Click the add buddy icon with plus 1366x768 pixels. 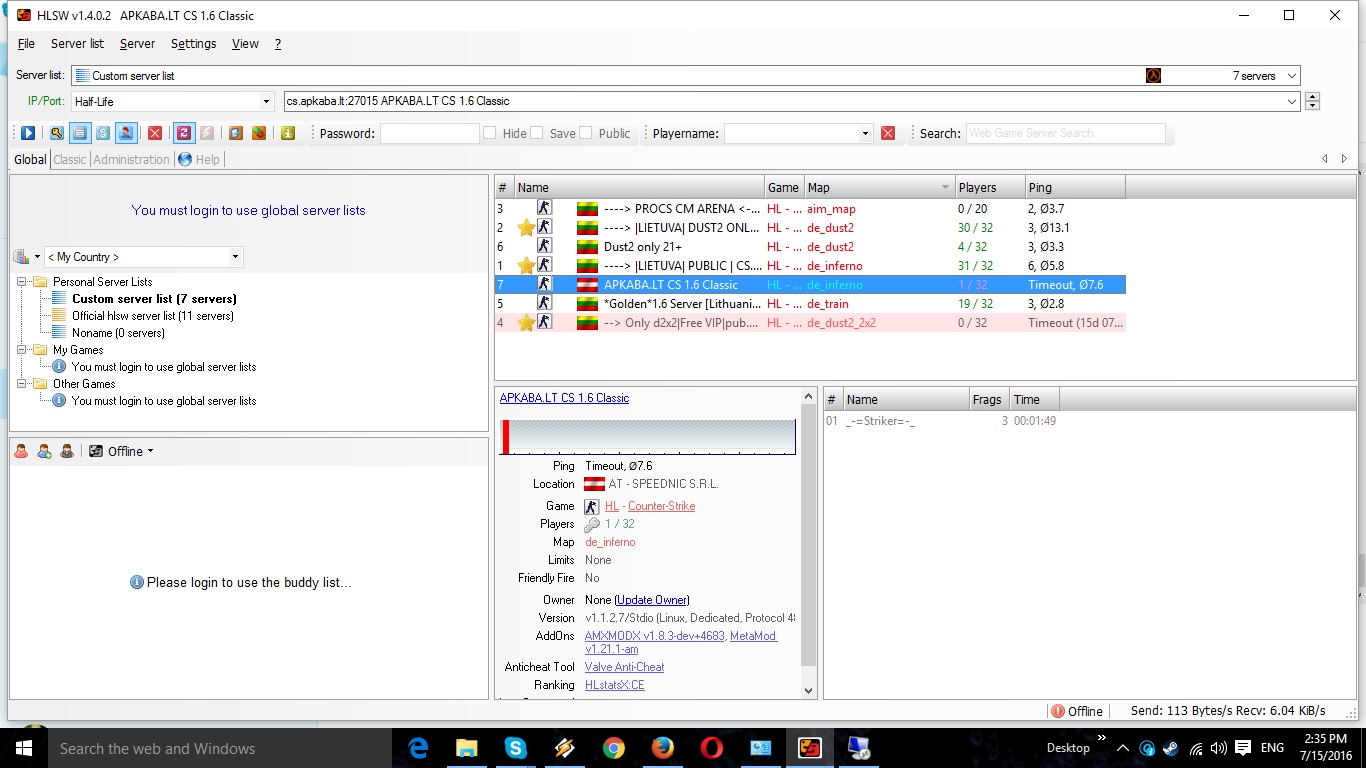point(44,451)
